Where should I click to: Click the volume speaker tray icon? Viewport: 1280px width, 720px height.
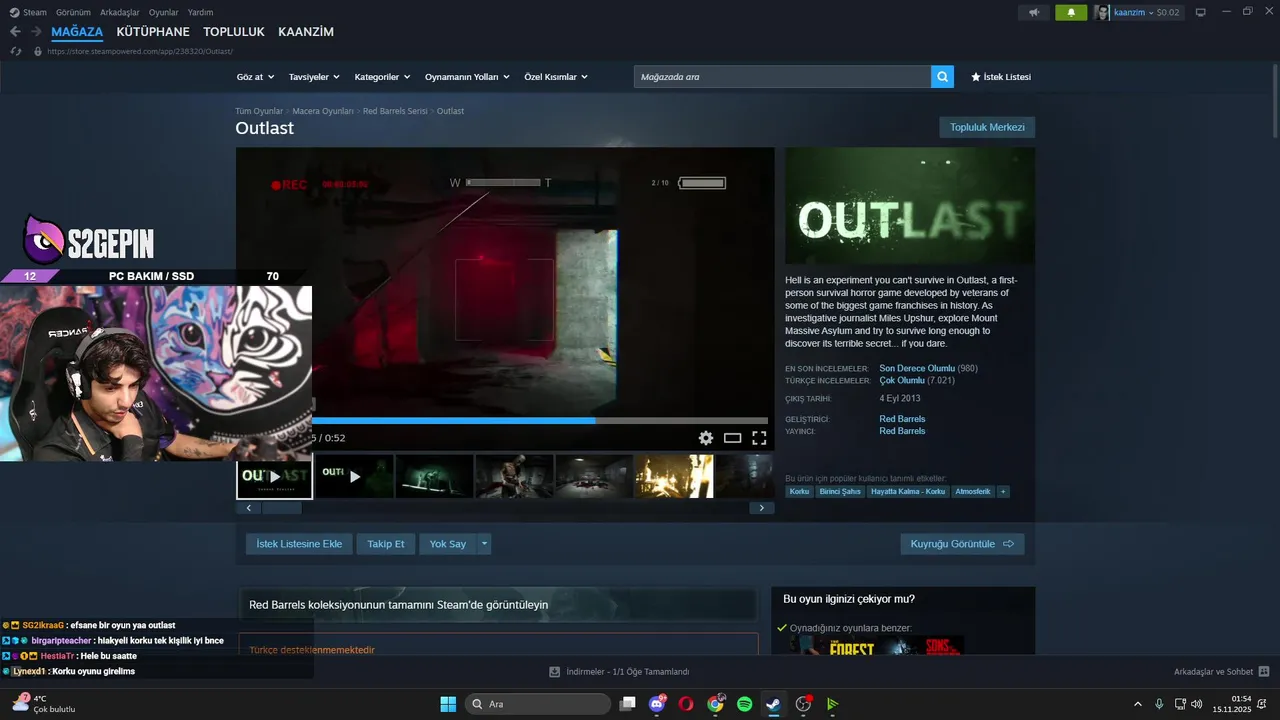(x=1197, y=704)
